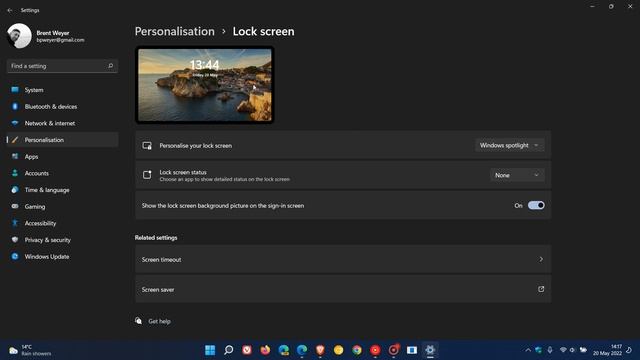
Task: Go to Network & internet settings
Action: (62, 123)
